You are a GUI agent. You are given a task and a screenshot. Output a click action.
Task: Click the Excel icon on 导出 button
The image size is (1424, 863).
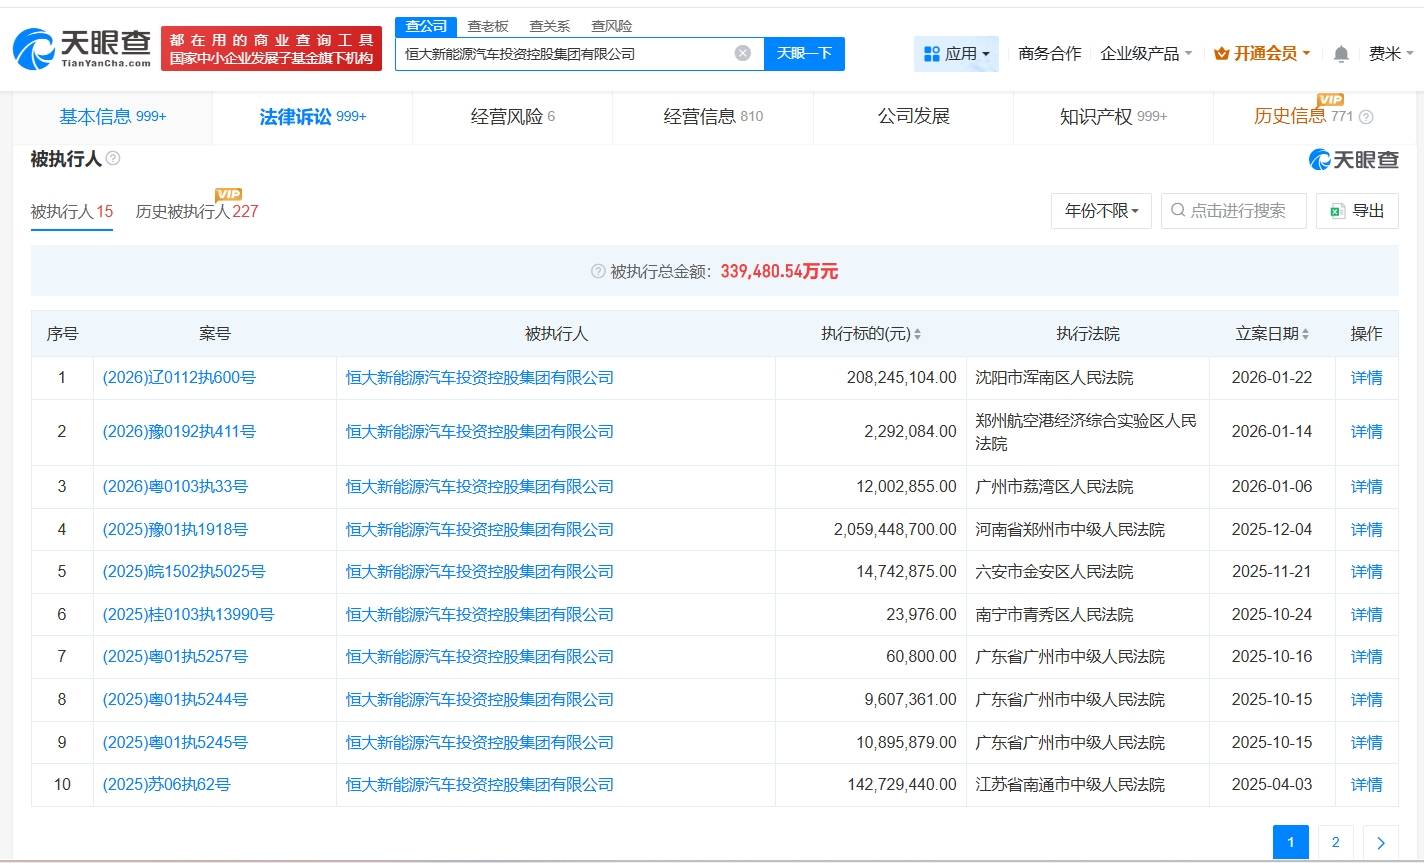coord(1335,211)
